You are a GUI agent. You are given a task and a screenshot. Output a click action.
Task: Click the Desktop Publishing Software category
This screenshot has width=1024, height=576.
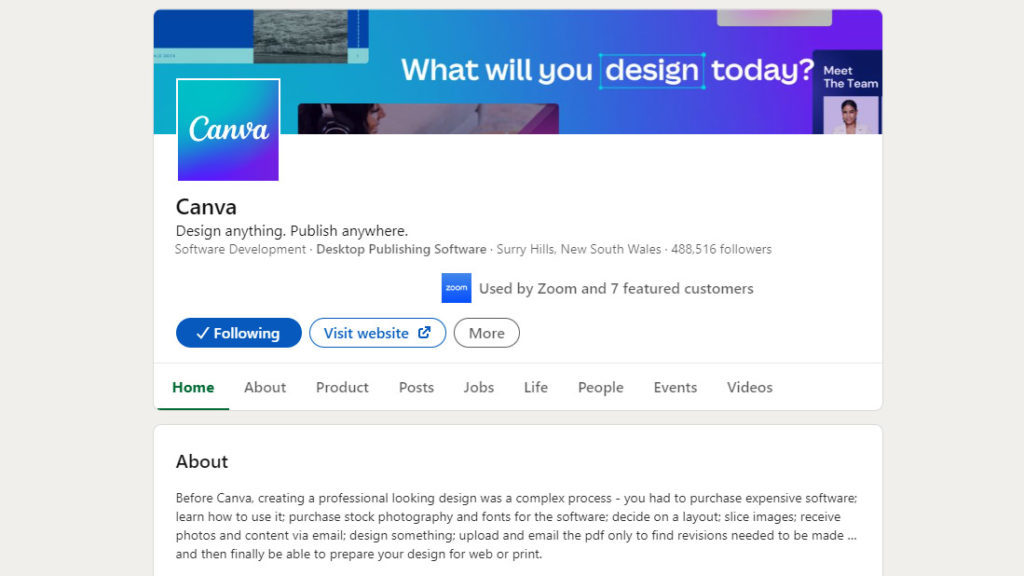[x=401, y=249]
